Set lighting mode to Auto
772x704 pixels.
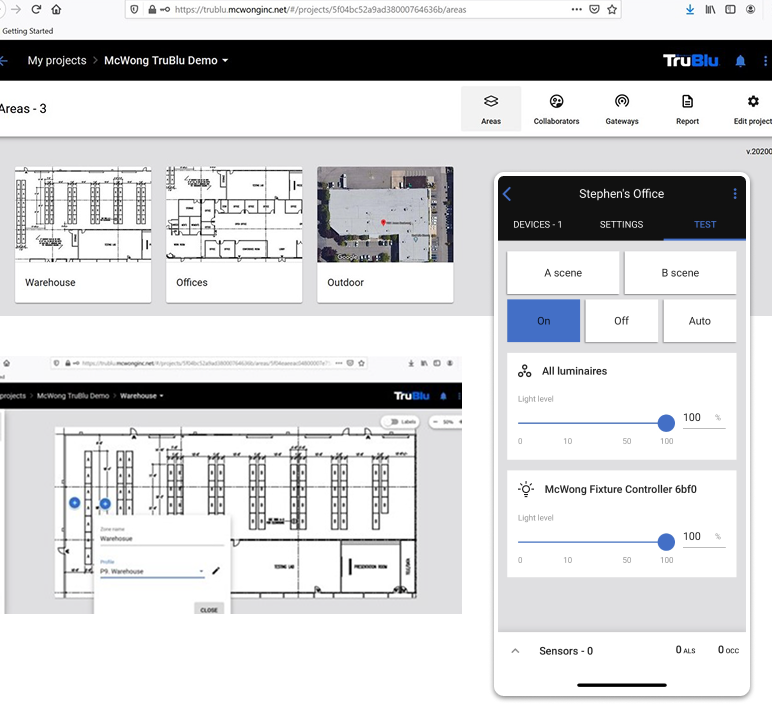[699, 321]
